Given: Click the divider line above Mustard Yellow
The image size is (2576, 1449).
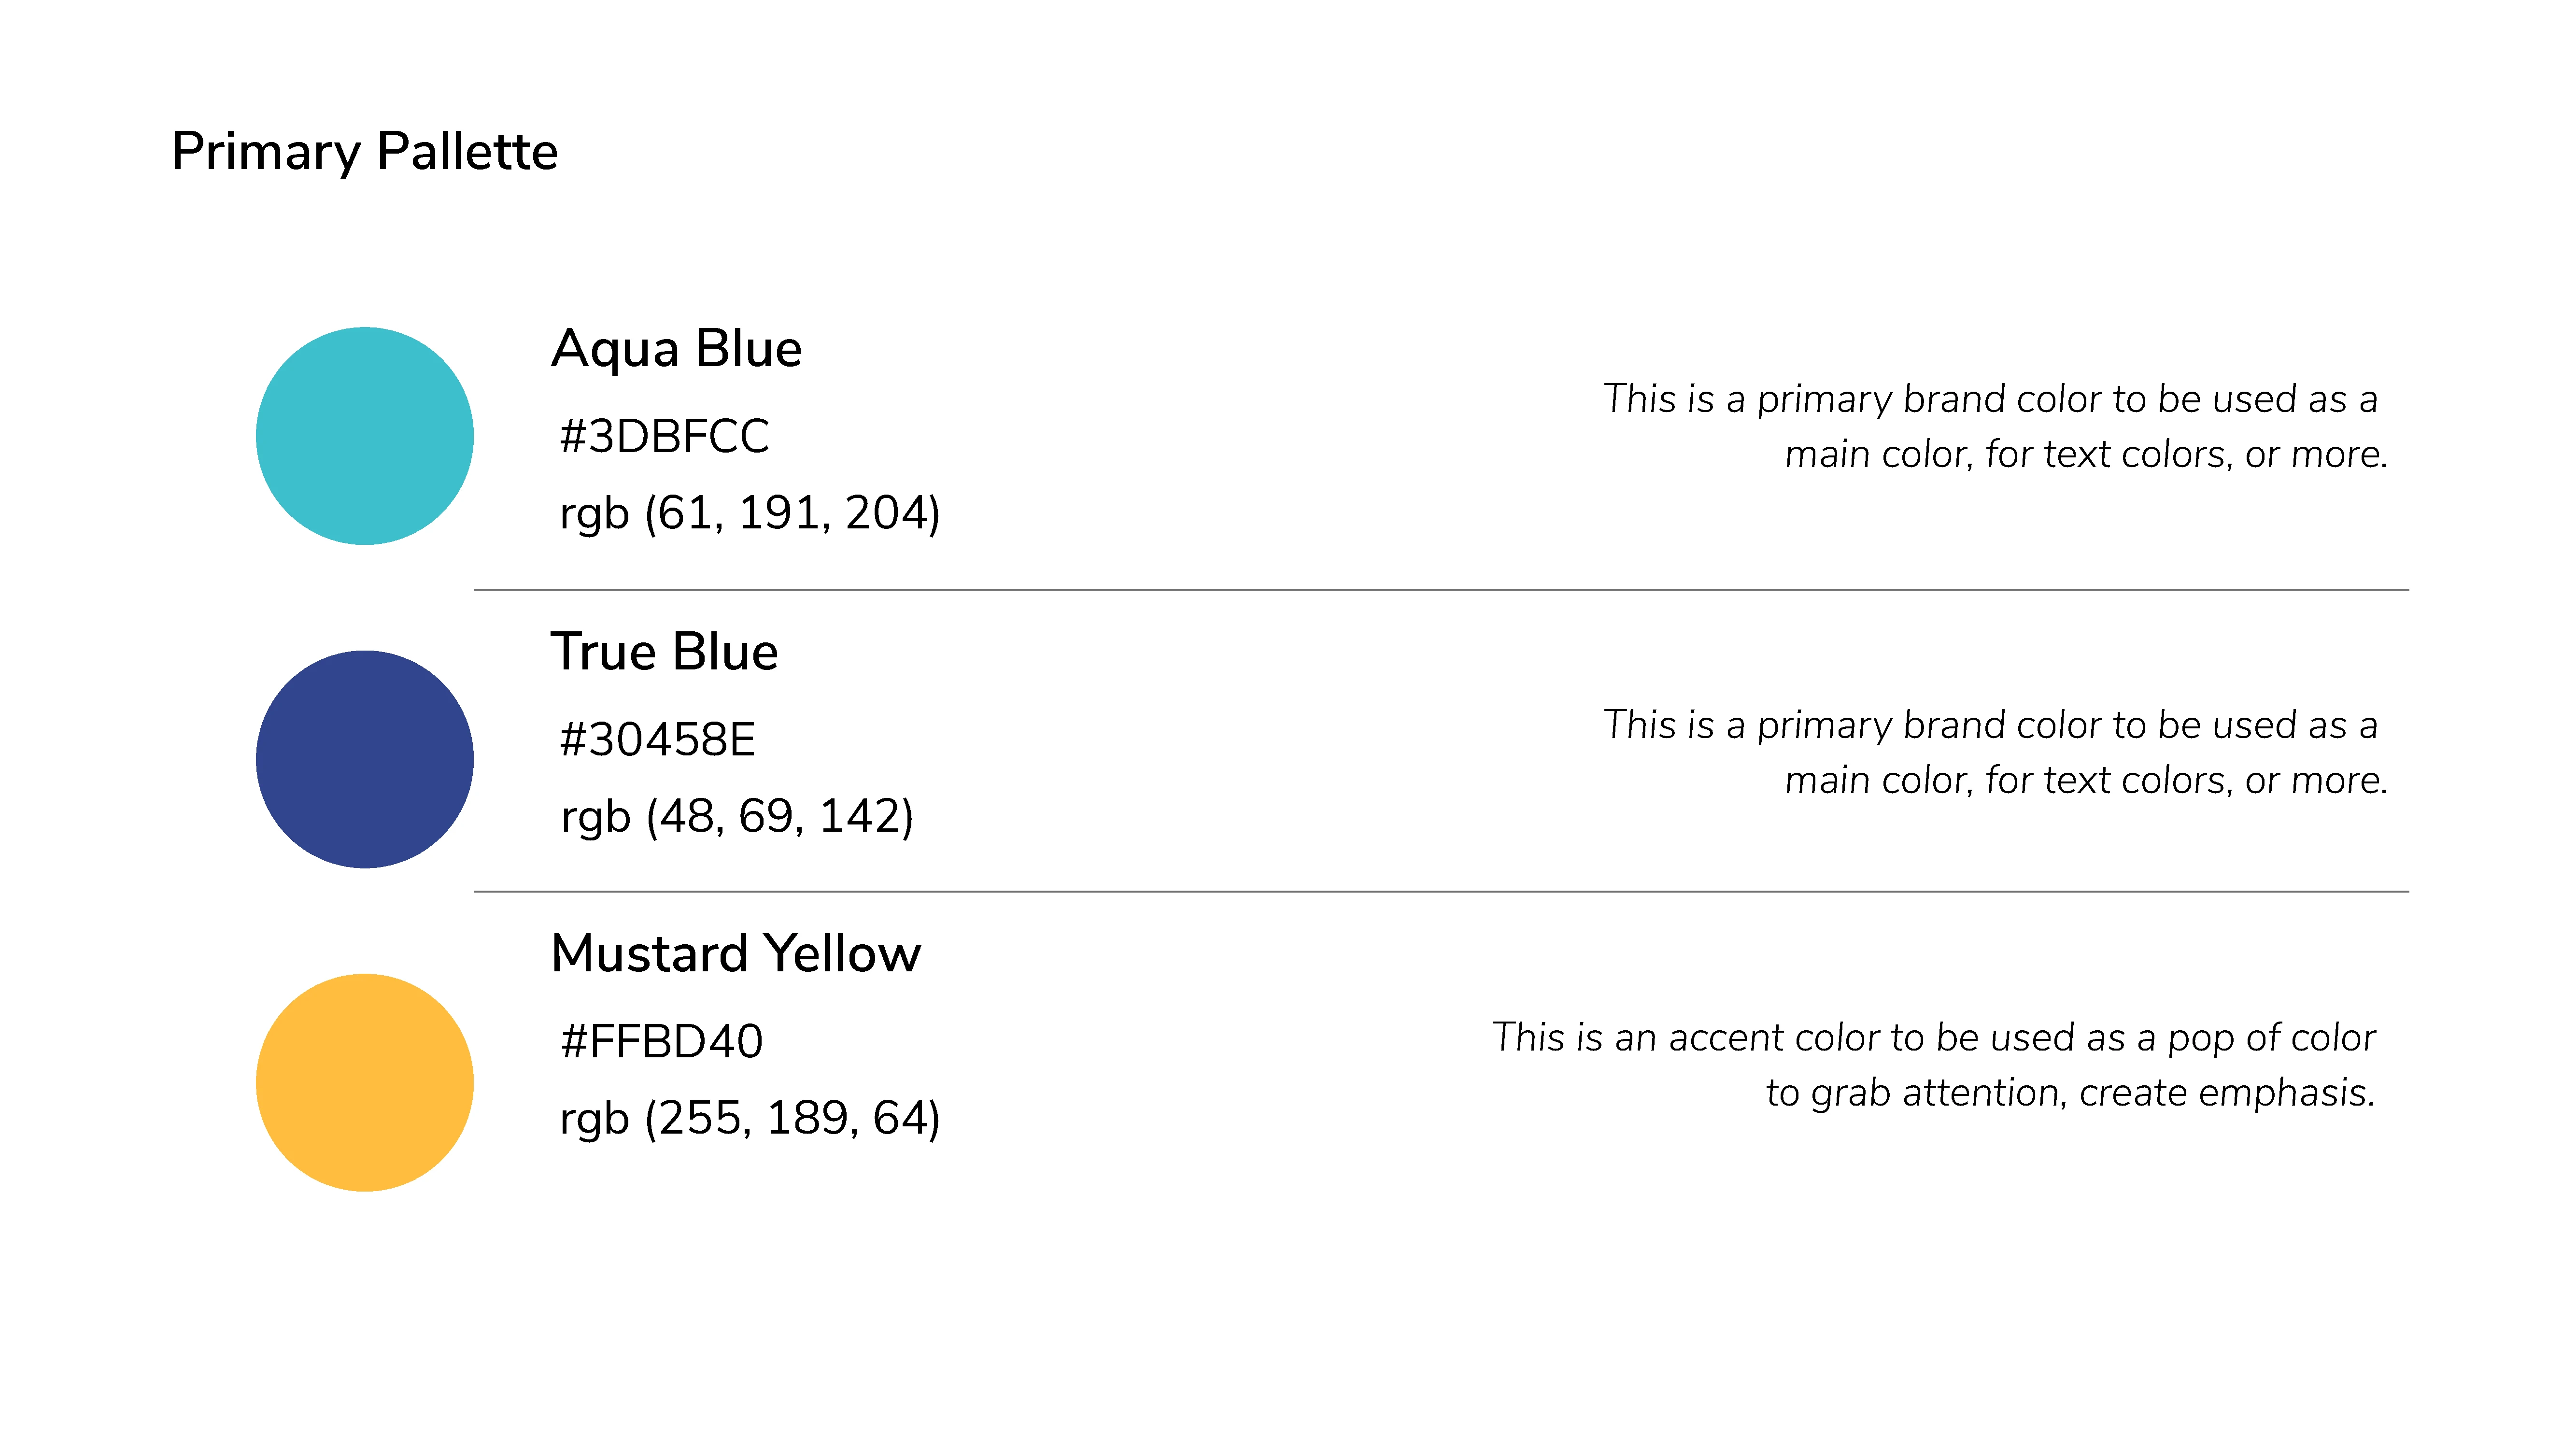Looking at the screenshot, I should 1440,891.
